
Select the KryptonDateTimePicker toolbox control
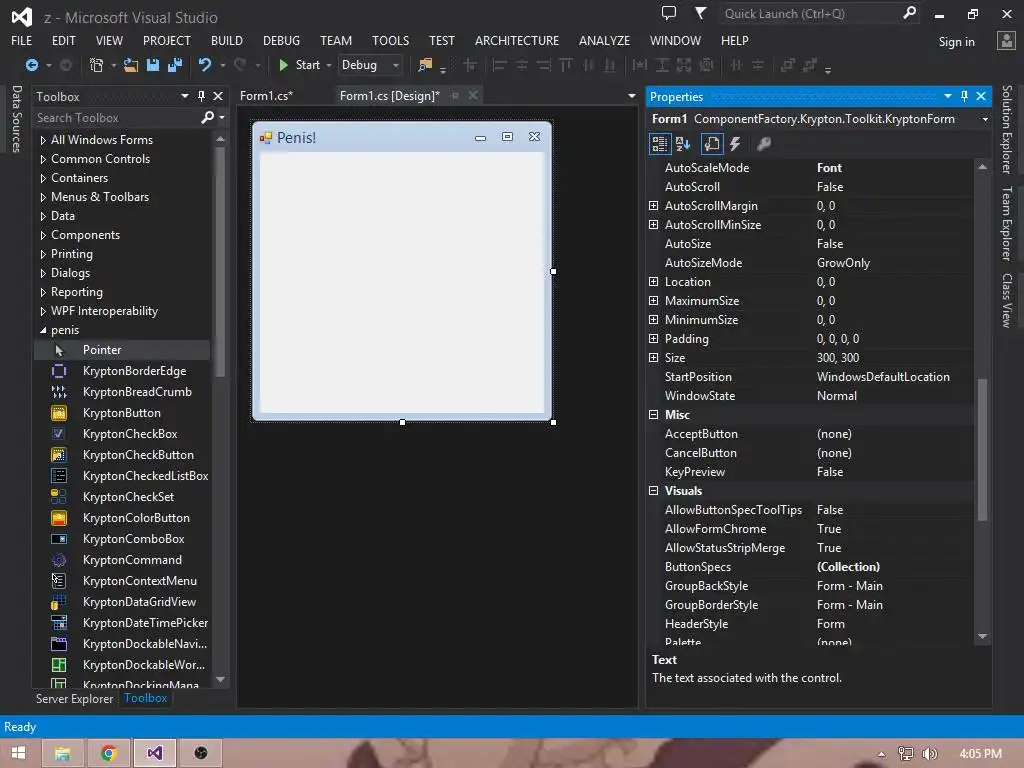(122, 622)
